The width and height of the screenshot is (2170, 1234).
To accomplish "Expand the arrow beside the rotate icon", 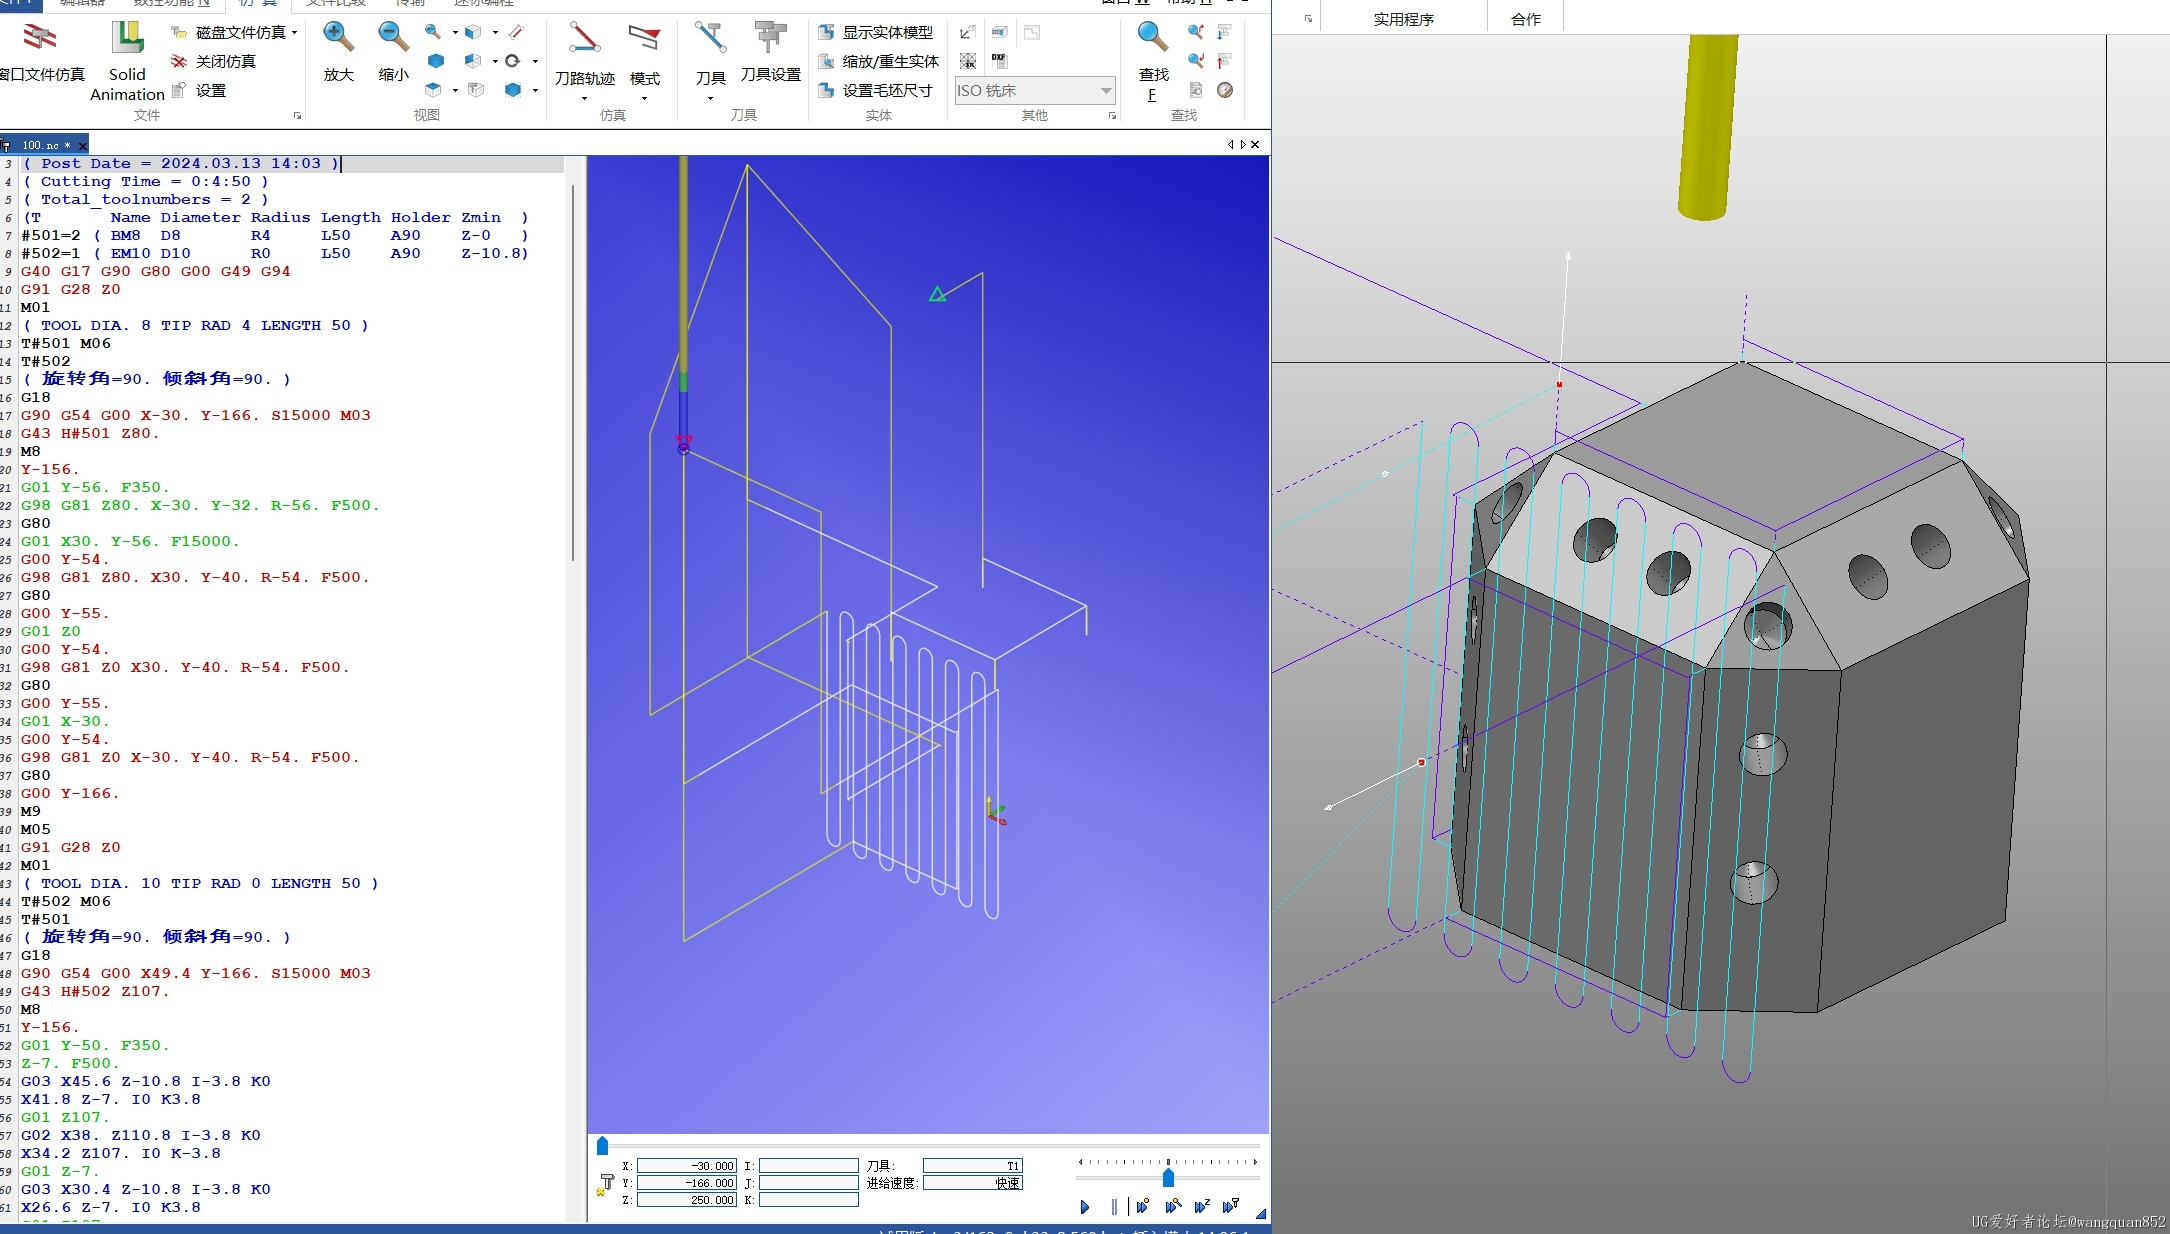I will 535,61.
